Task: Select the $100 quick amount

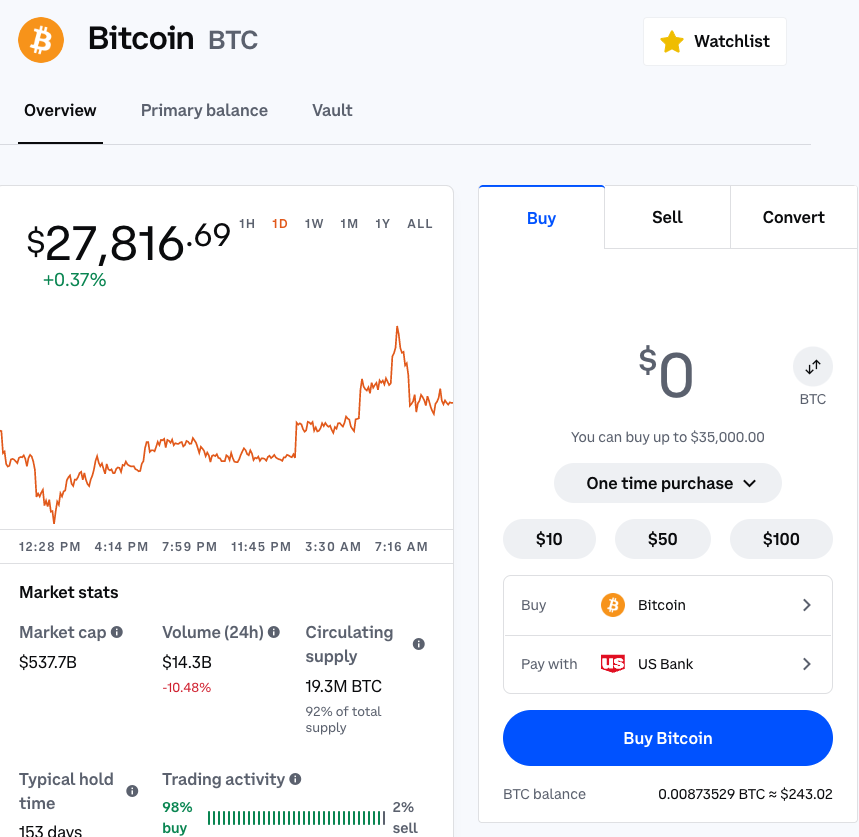Action: pyautogui.click(x=781, y=539)
